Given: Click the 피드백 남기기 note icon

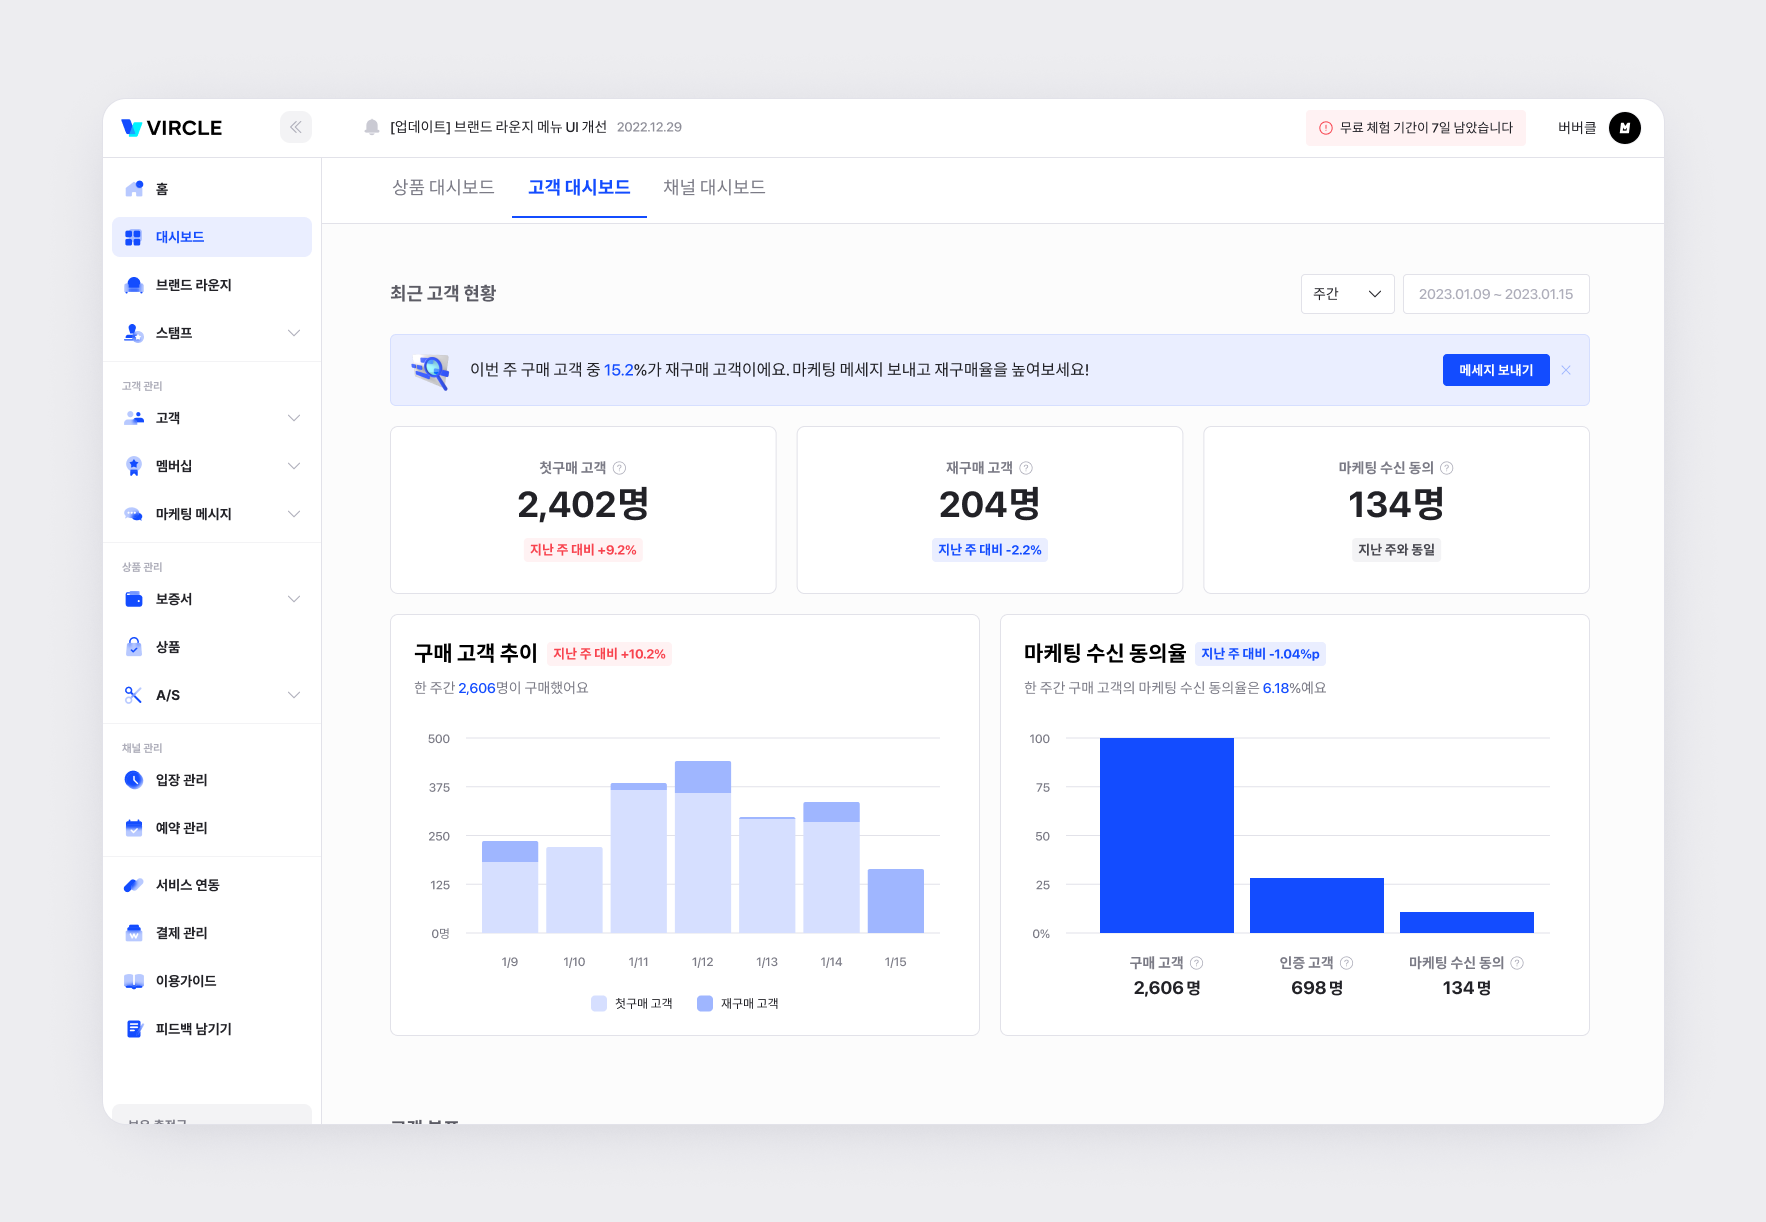Looking at the screenshot, I should pos(134,1029).
